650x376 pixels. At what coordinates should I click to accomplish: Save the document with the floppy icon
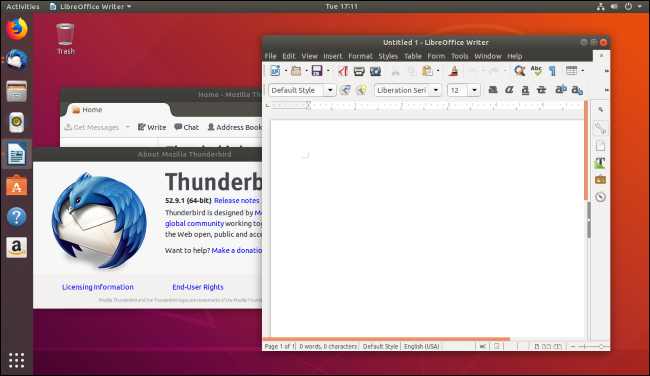point(317,71)
